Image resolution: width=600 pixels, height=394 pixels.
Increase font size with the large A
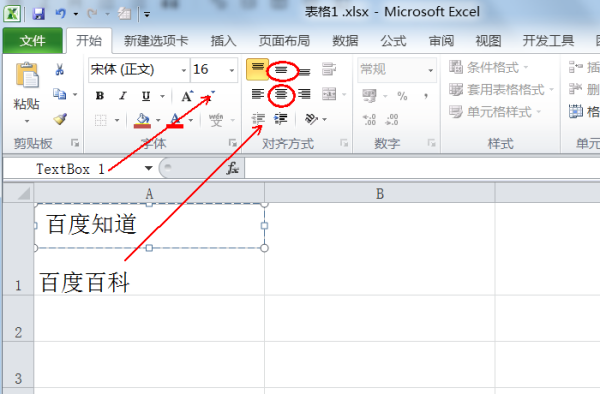click(x=187, y=96)
